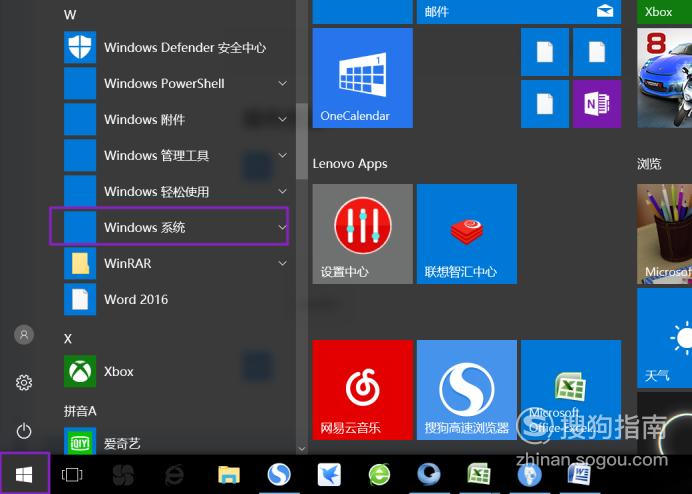Open the Microsoft Office Excel tile

(571, 390)
